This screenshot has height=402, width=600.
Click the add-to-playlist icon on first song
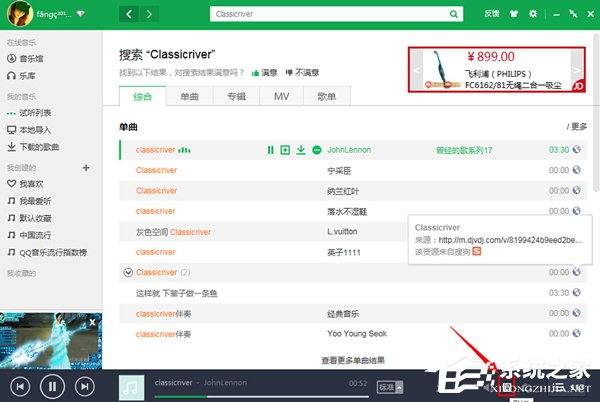pyautogui.click(x=285, y=150)
